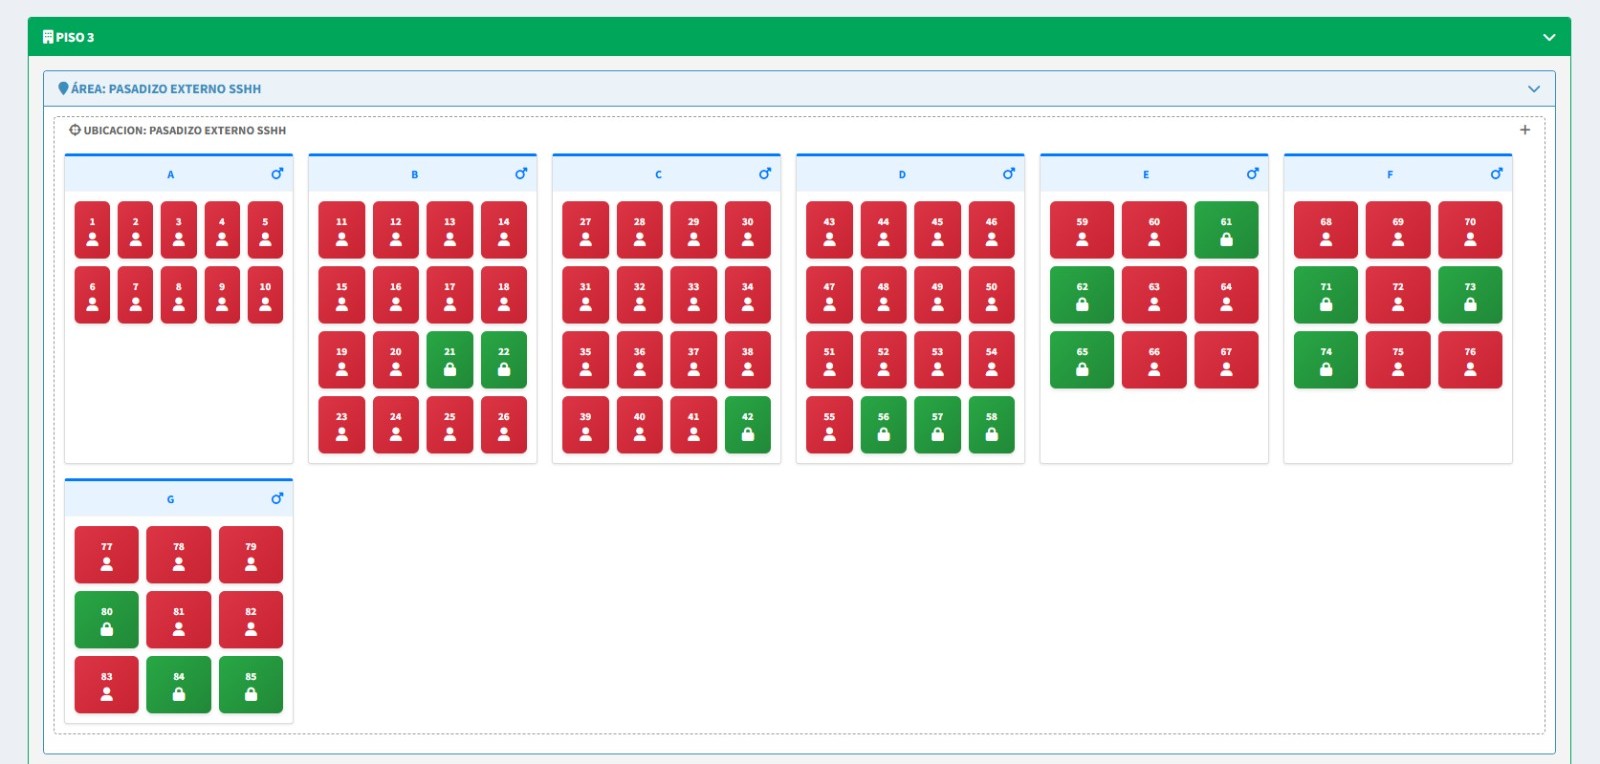Screen dimensions: 1600x764
Task: Pick available locker 74 in block F
Action: tap(1326, 360)
